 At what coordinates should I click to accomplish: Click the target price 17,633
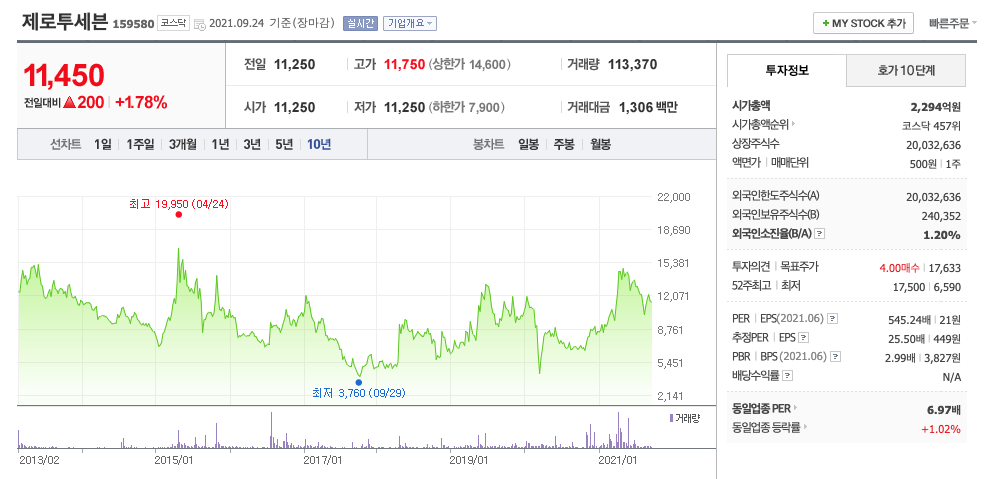(x=945, y=268)
